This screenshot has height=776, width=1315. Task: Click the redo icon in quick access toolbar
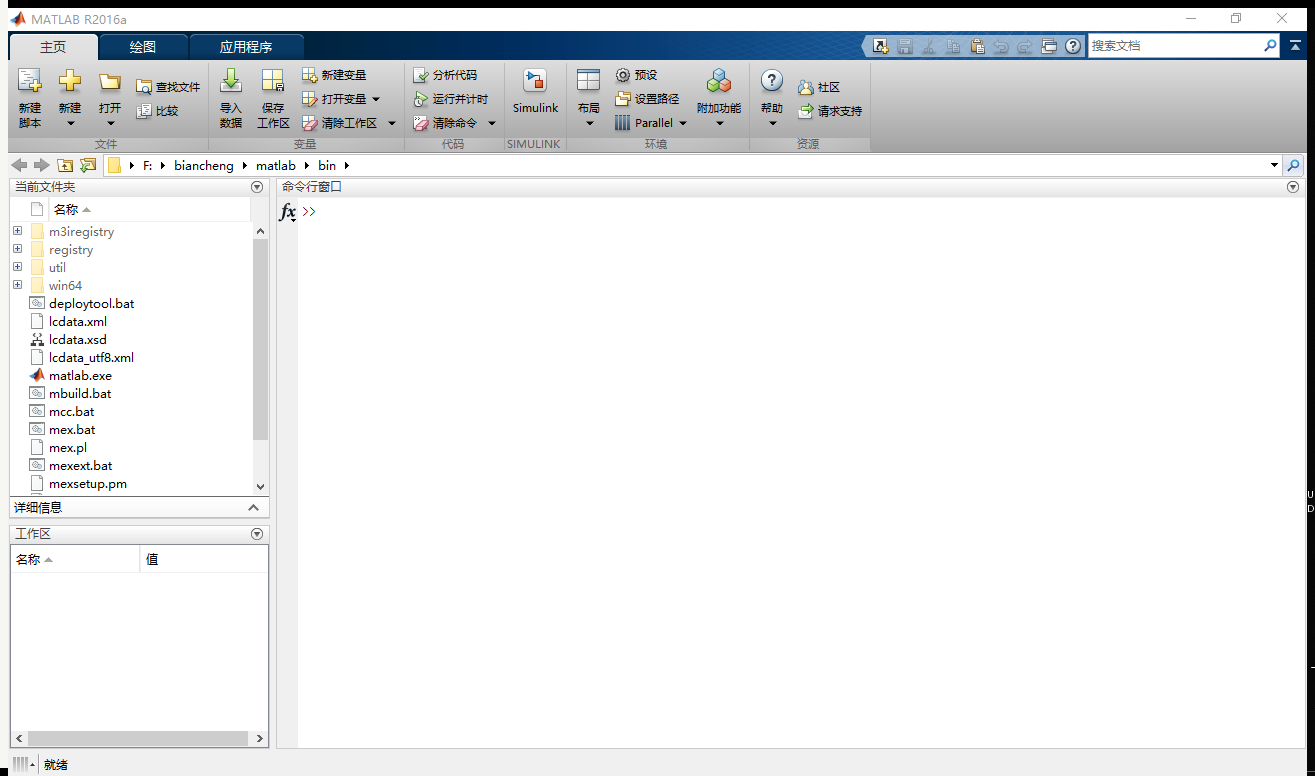pyautogui.click(x=1025, y=46)
